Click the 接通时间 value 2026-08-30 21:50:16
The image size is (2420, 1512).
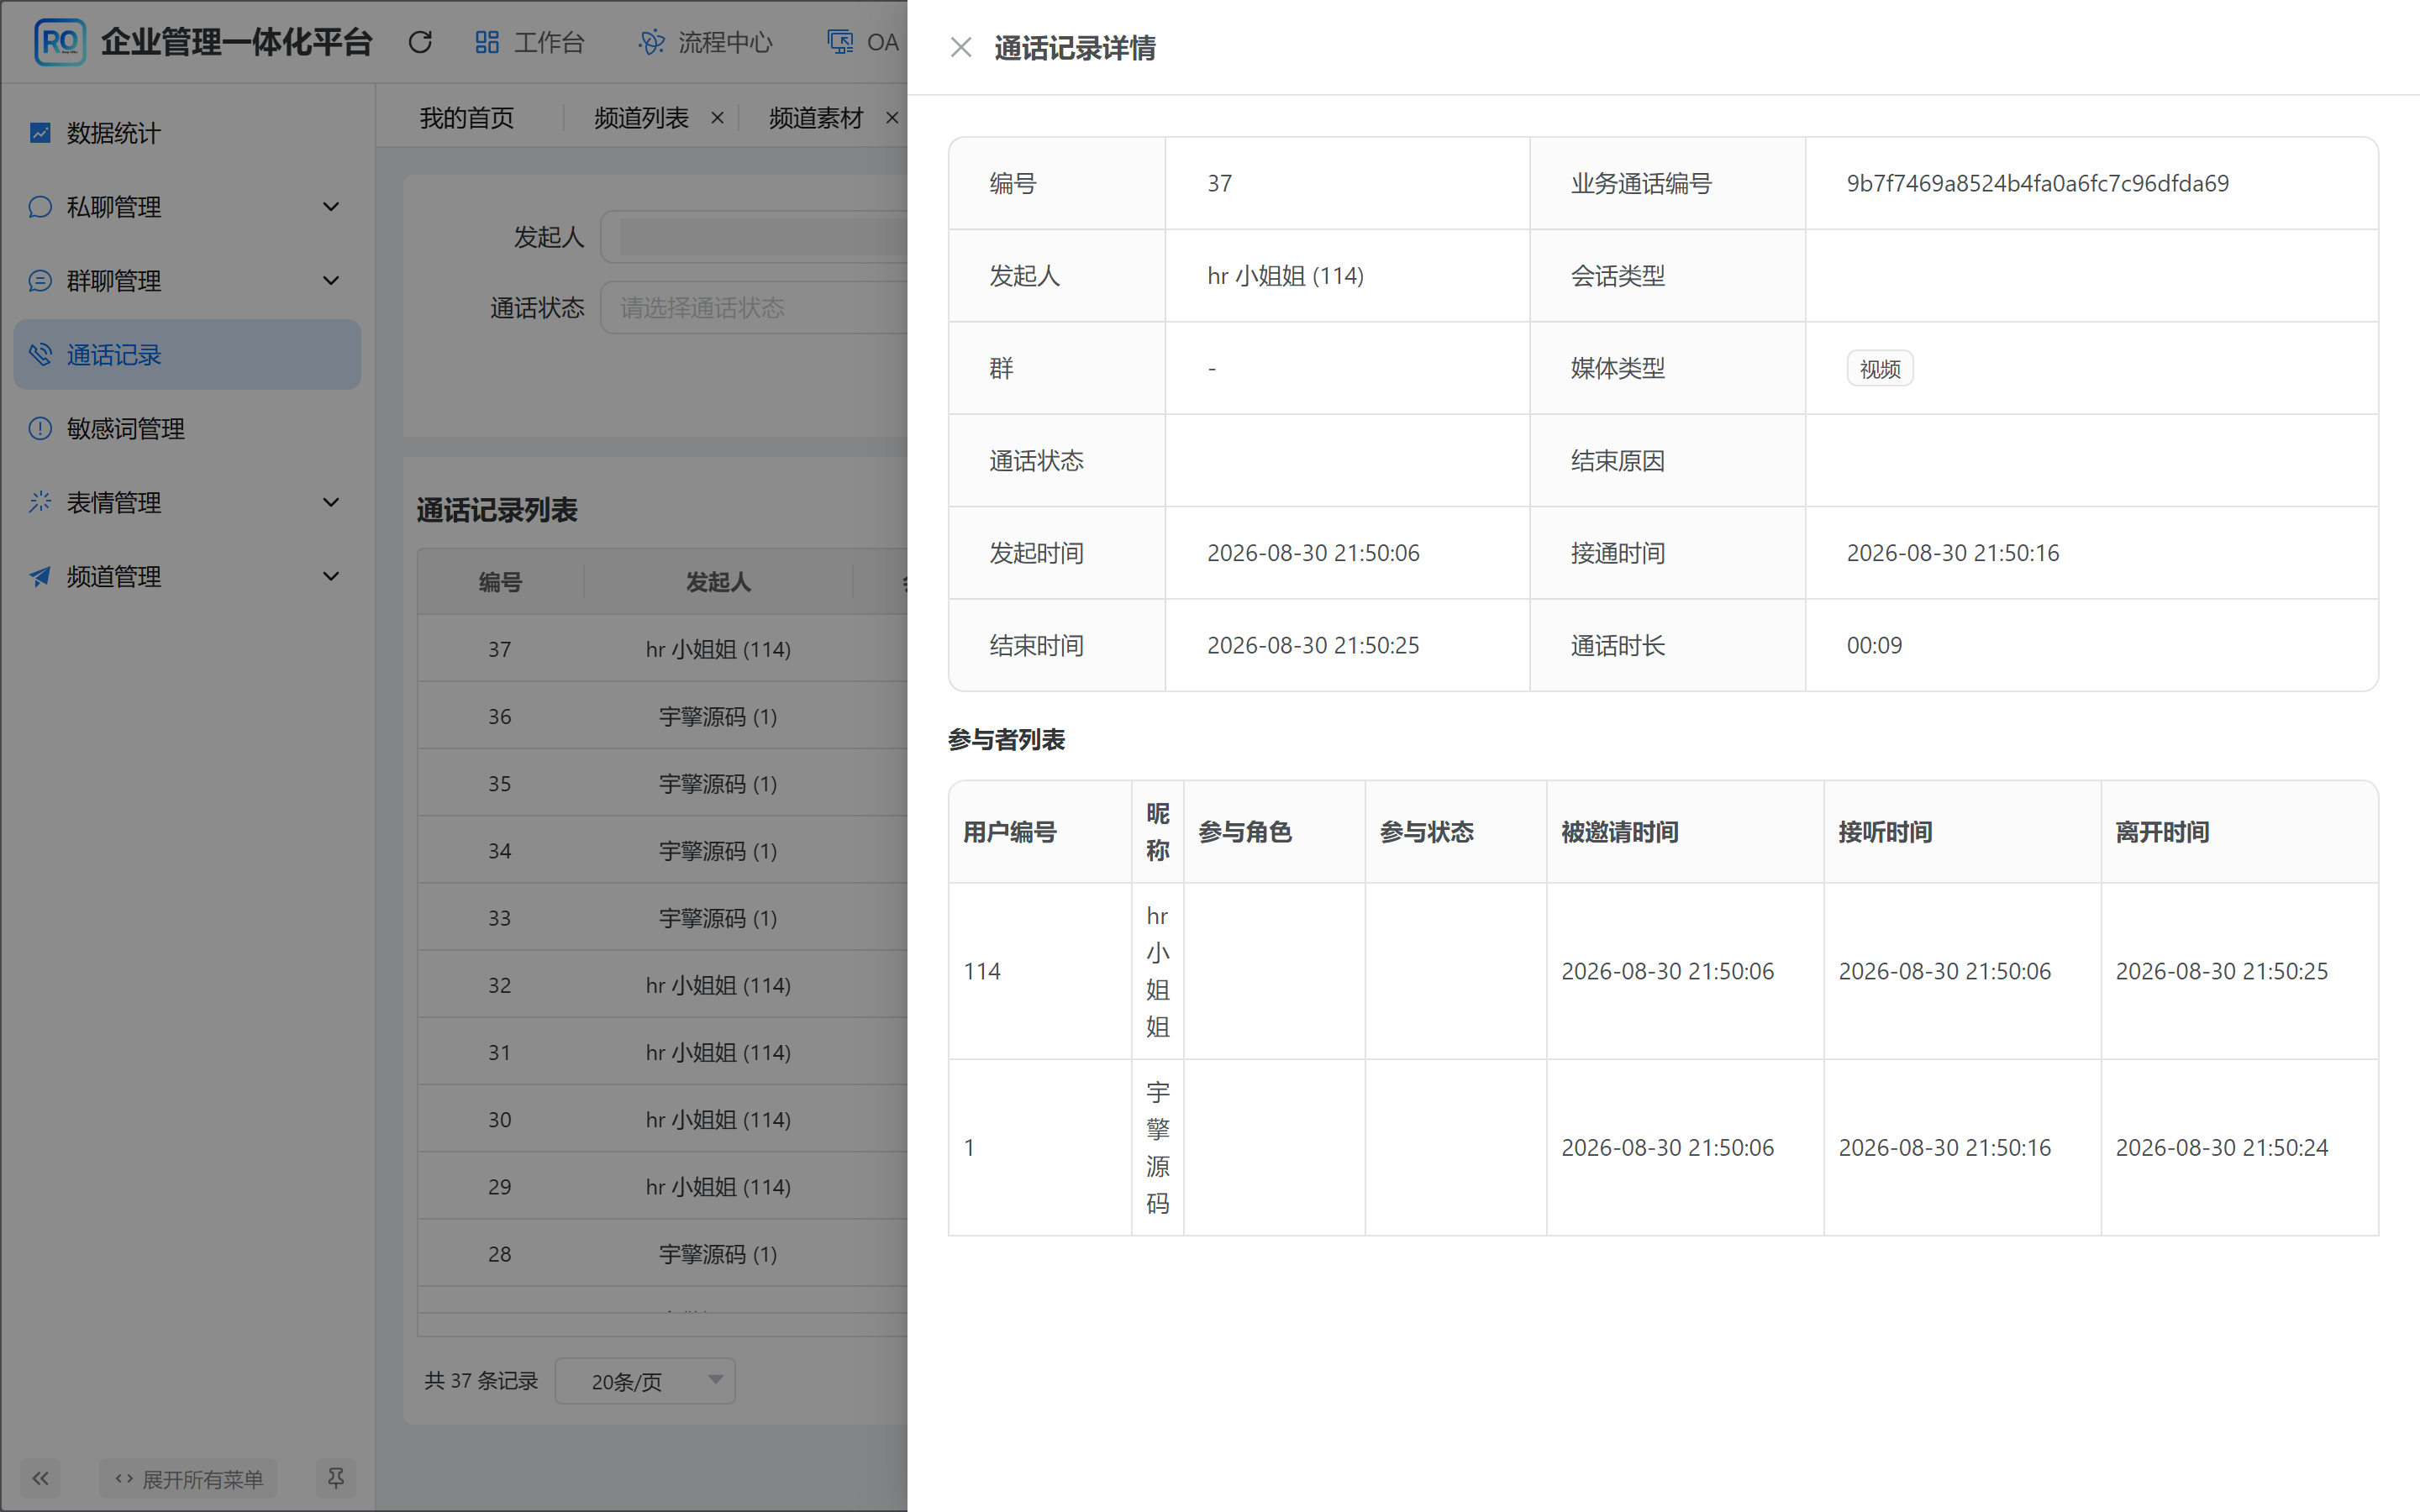[x=1952, y=553]
